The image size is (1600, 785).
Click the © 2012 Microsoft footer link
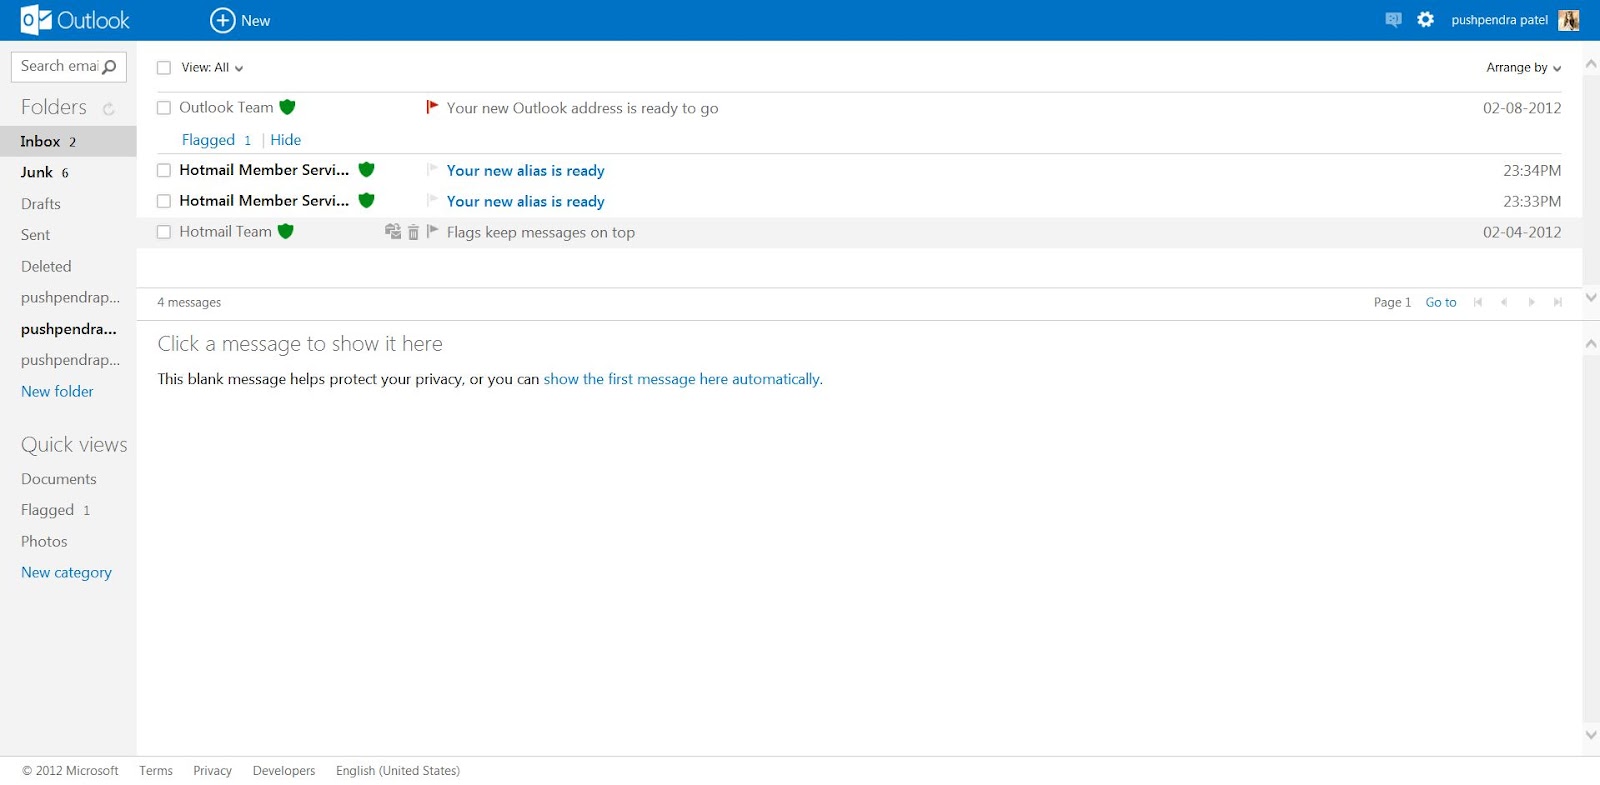[70, 771]
